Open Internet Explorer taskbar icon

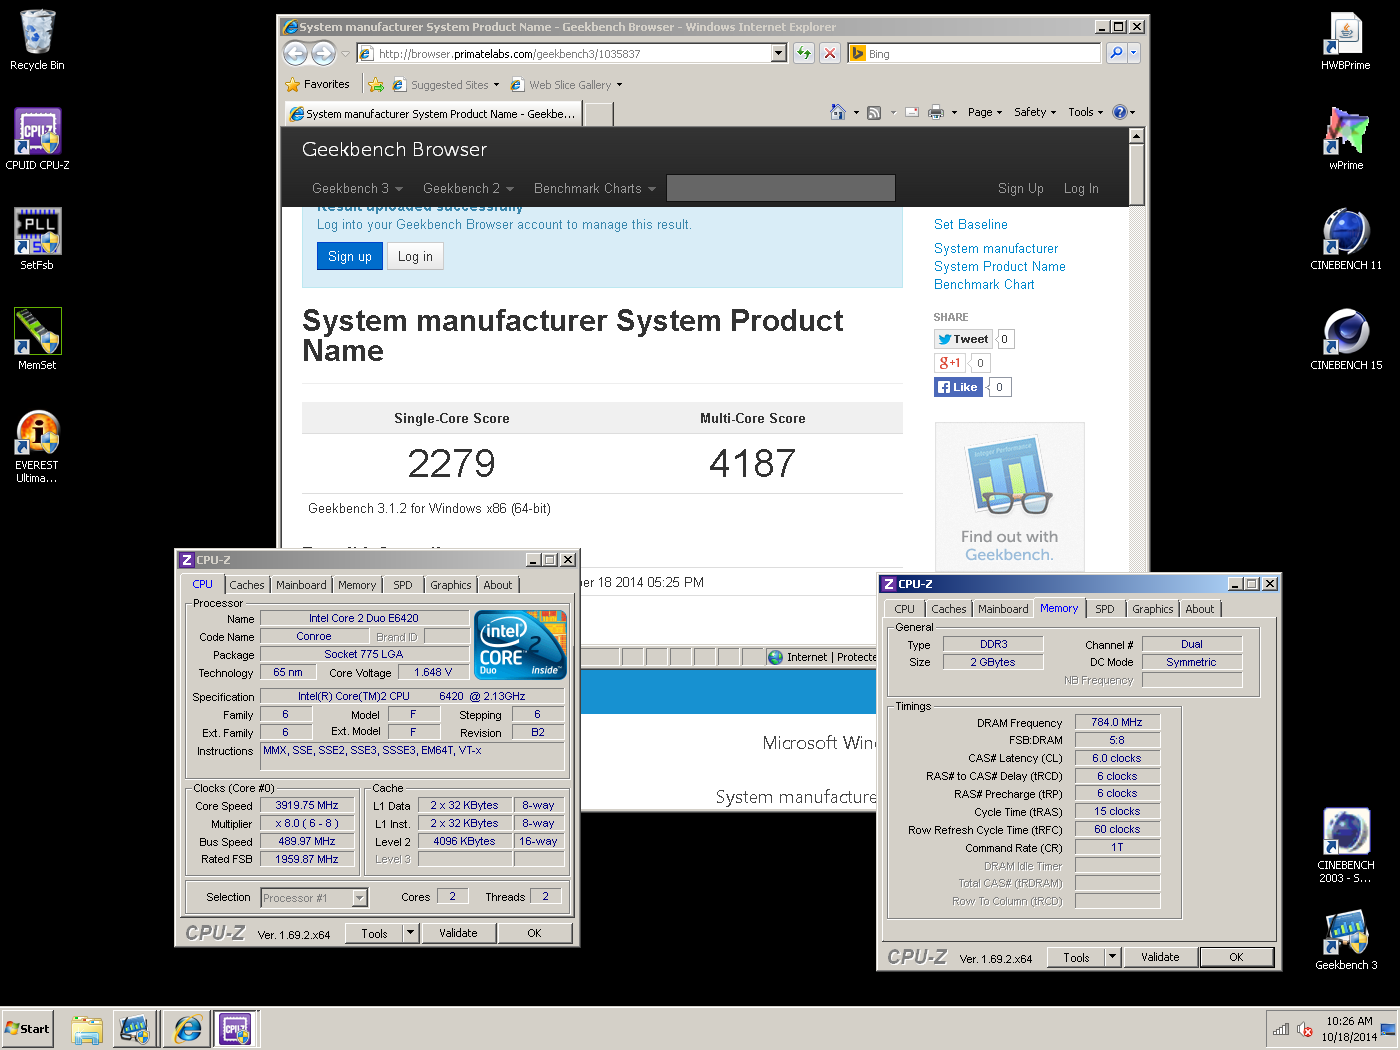pos(187,1028)
